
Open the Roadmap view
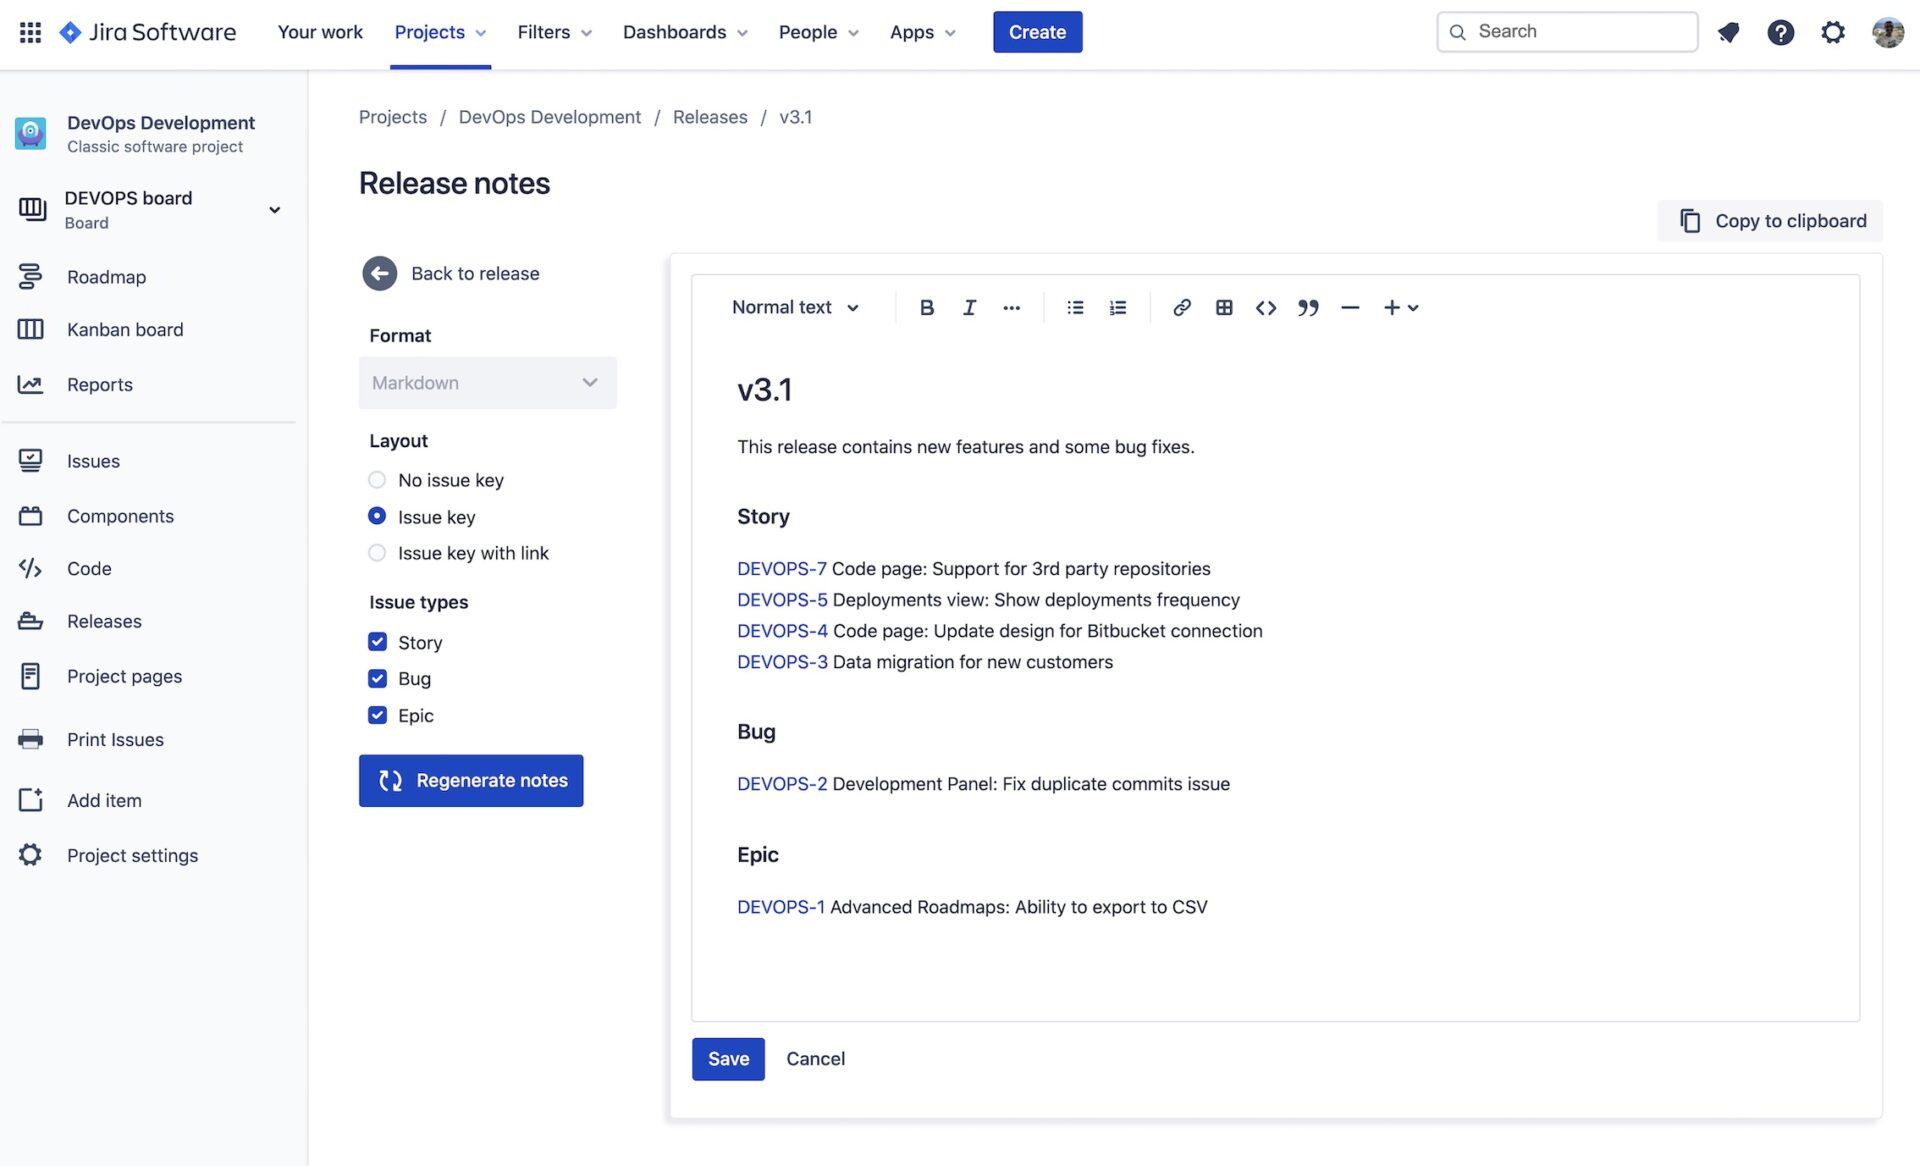(x=106, y=276)
